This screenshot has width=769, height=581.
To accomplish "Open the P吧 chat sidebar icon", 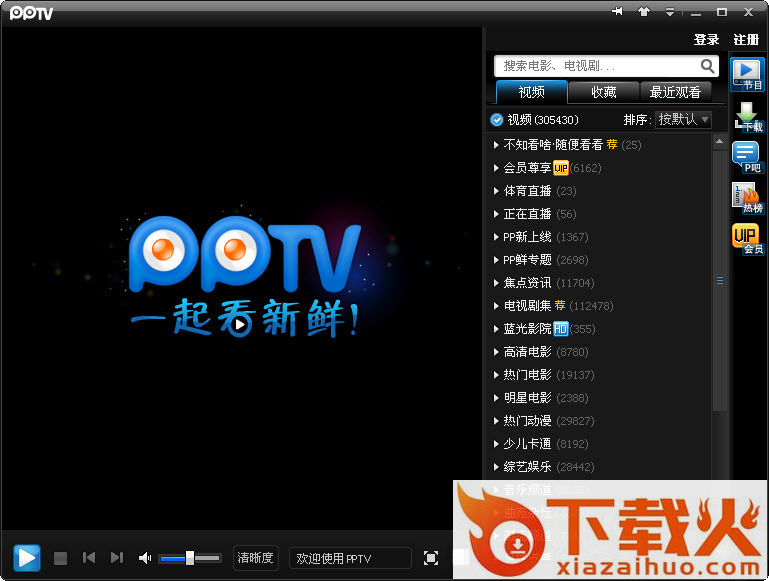I will [x=747, y=157].
